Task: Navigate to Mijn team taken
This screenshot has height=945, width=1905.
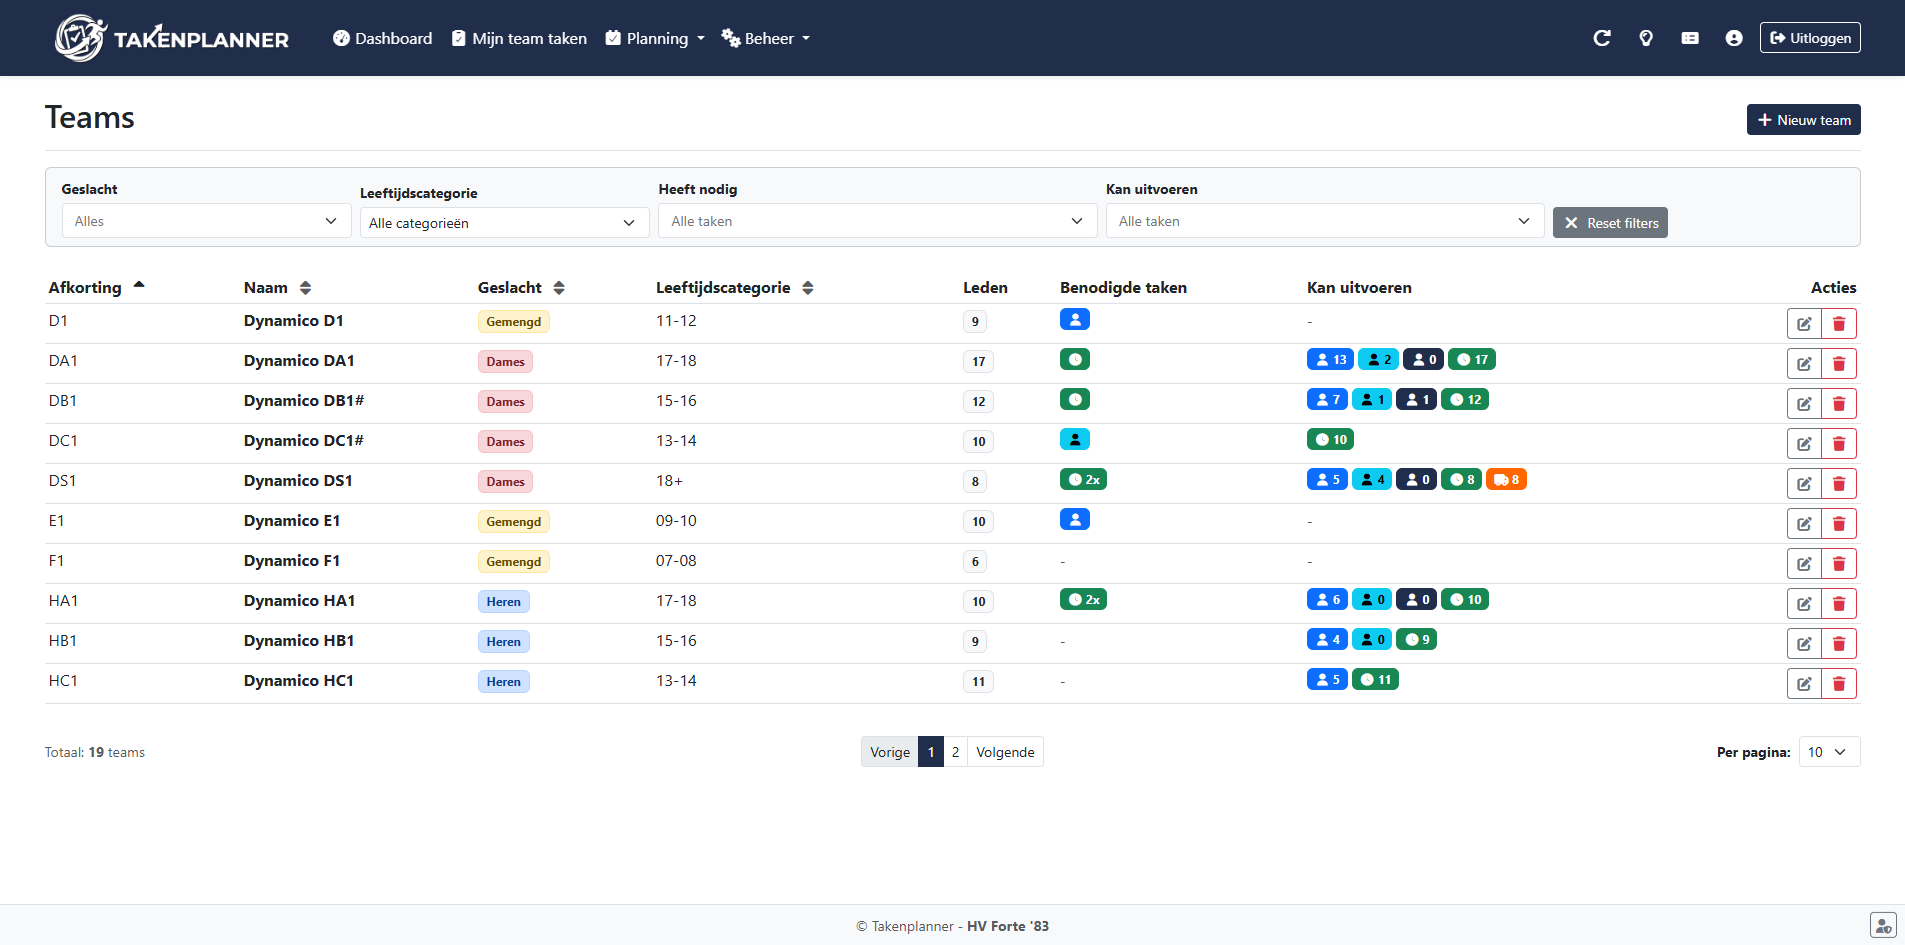Action: click(x=519, y=38)
